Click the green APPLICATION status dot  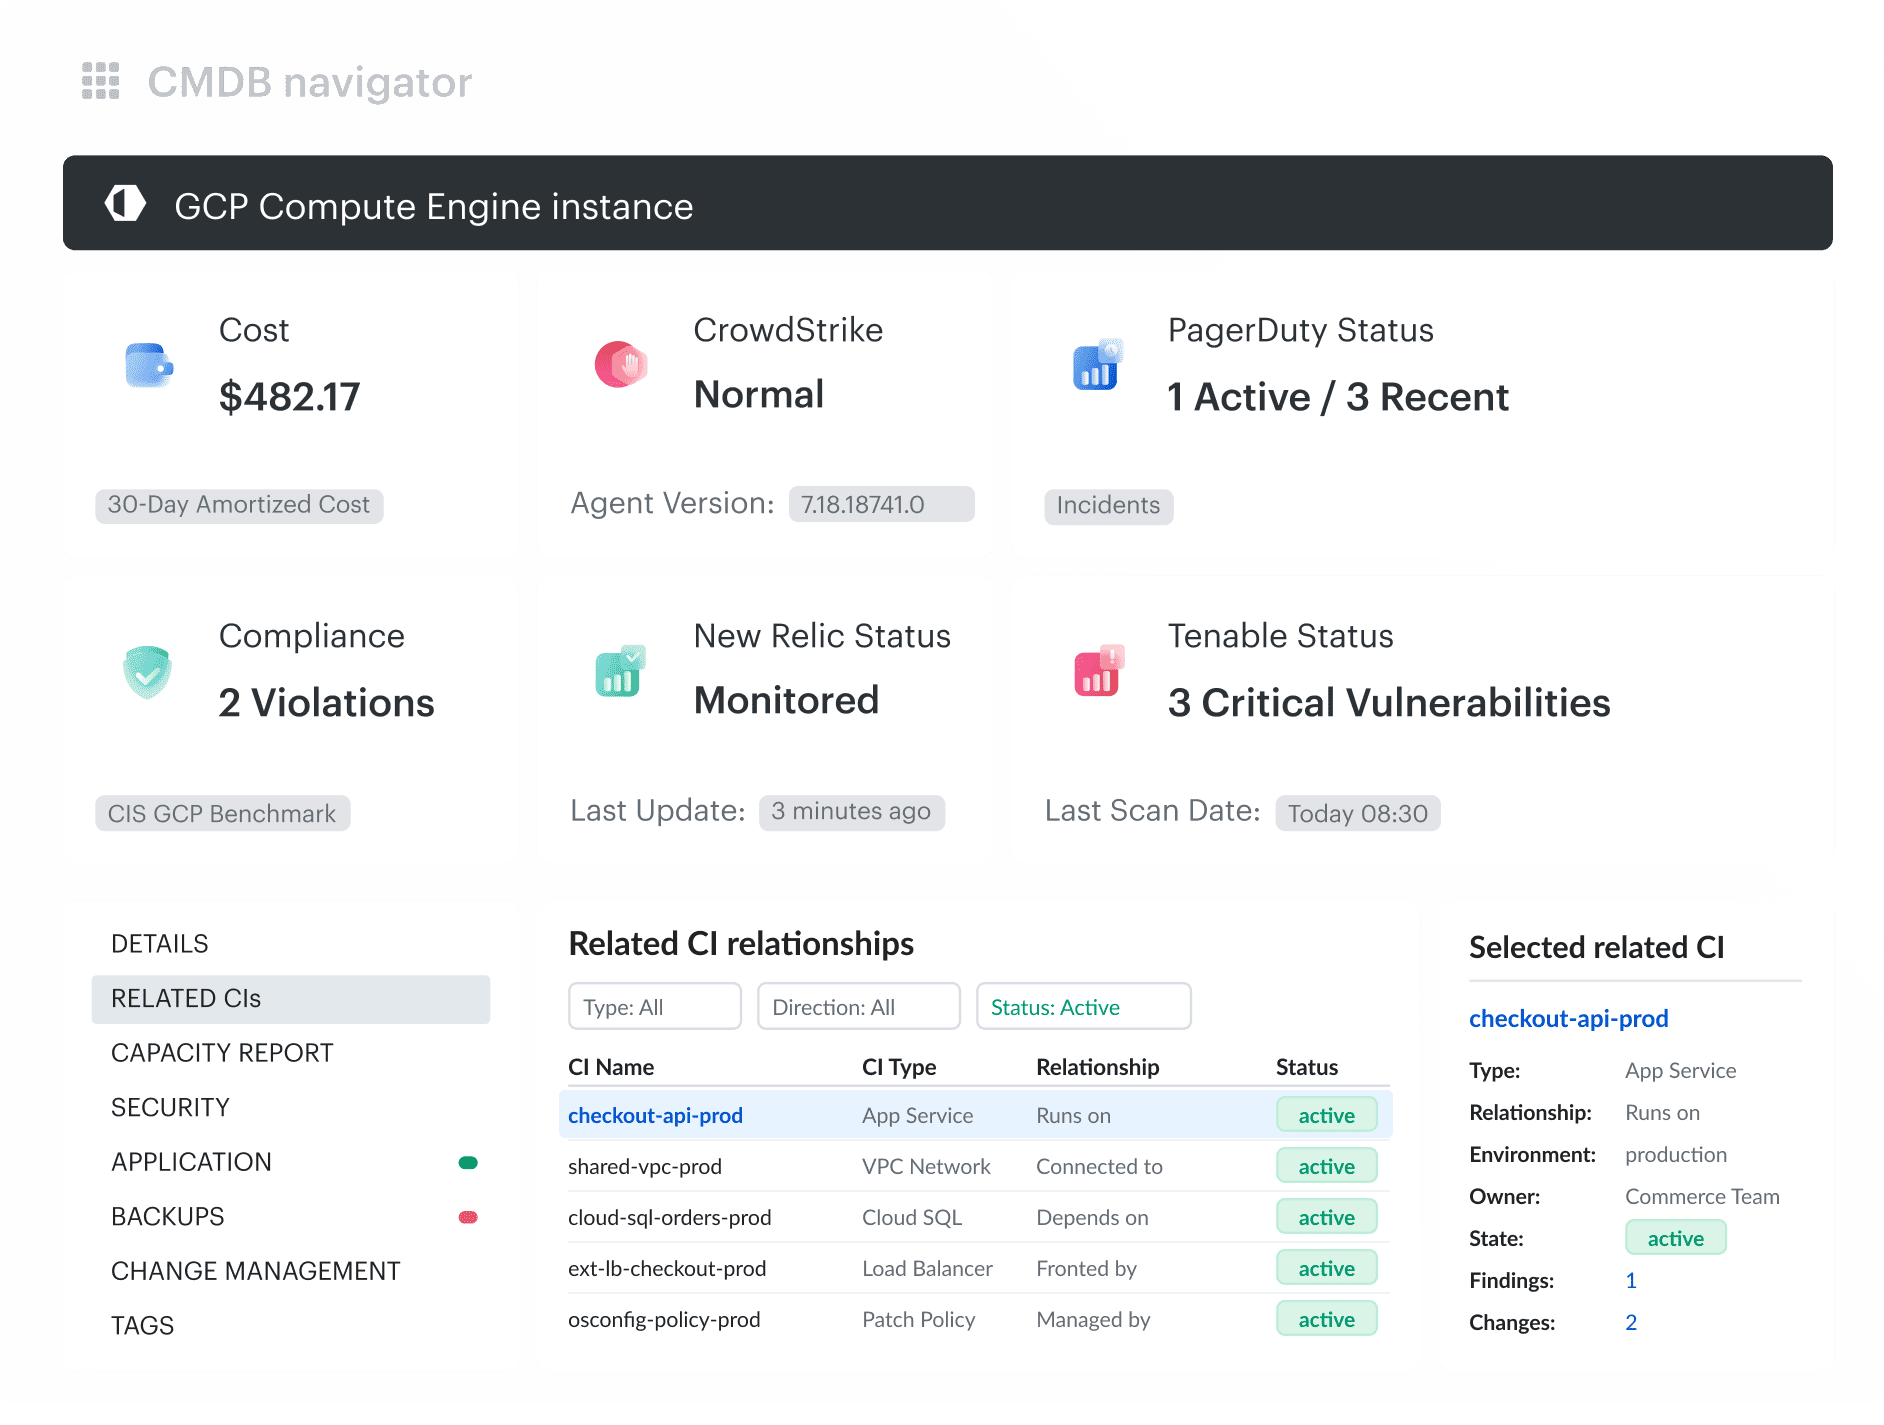tap(468, 1163)
